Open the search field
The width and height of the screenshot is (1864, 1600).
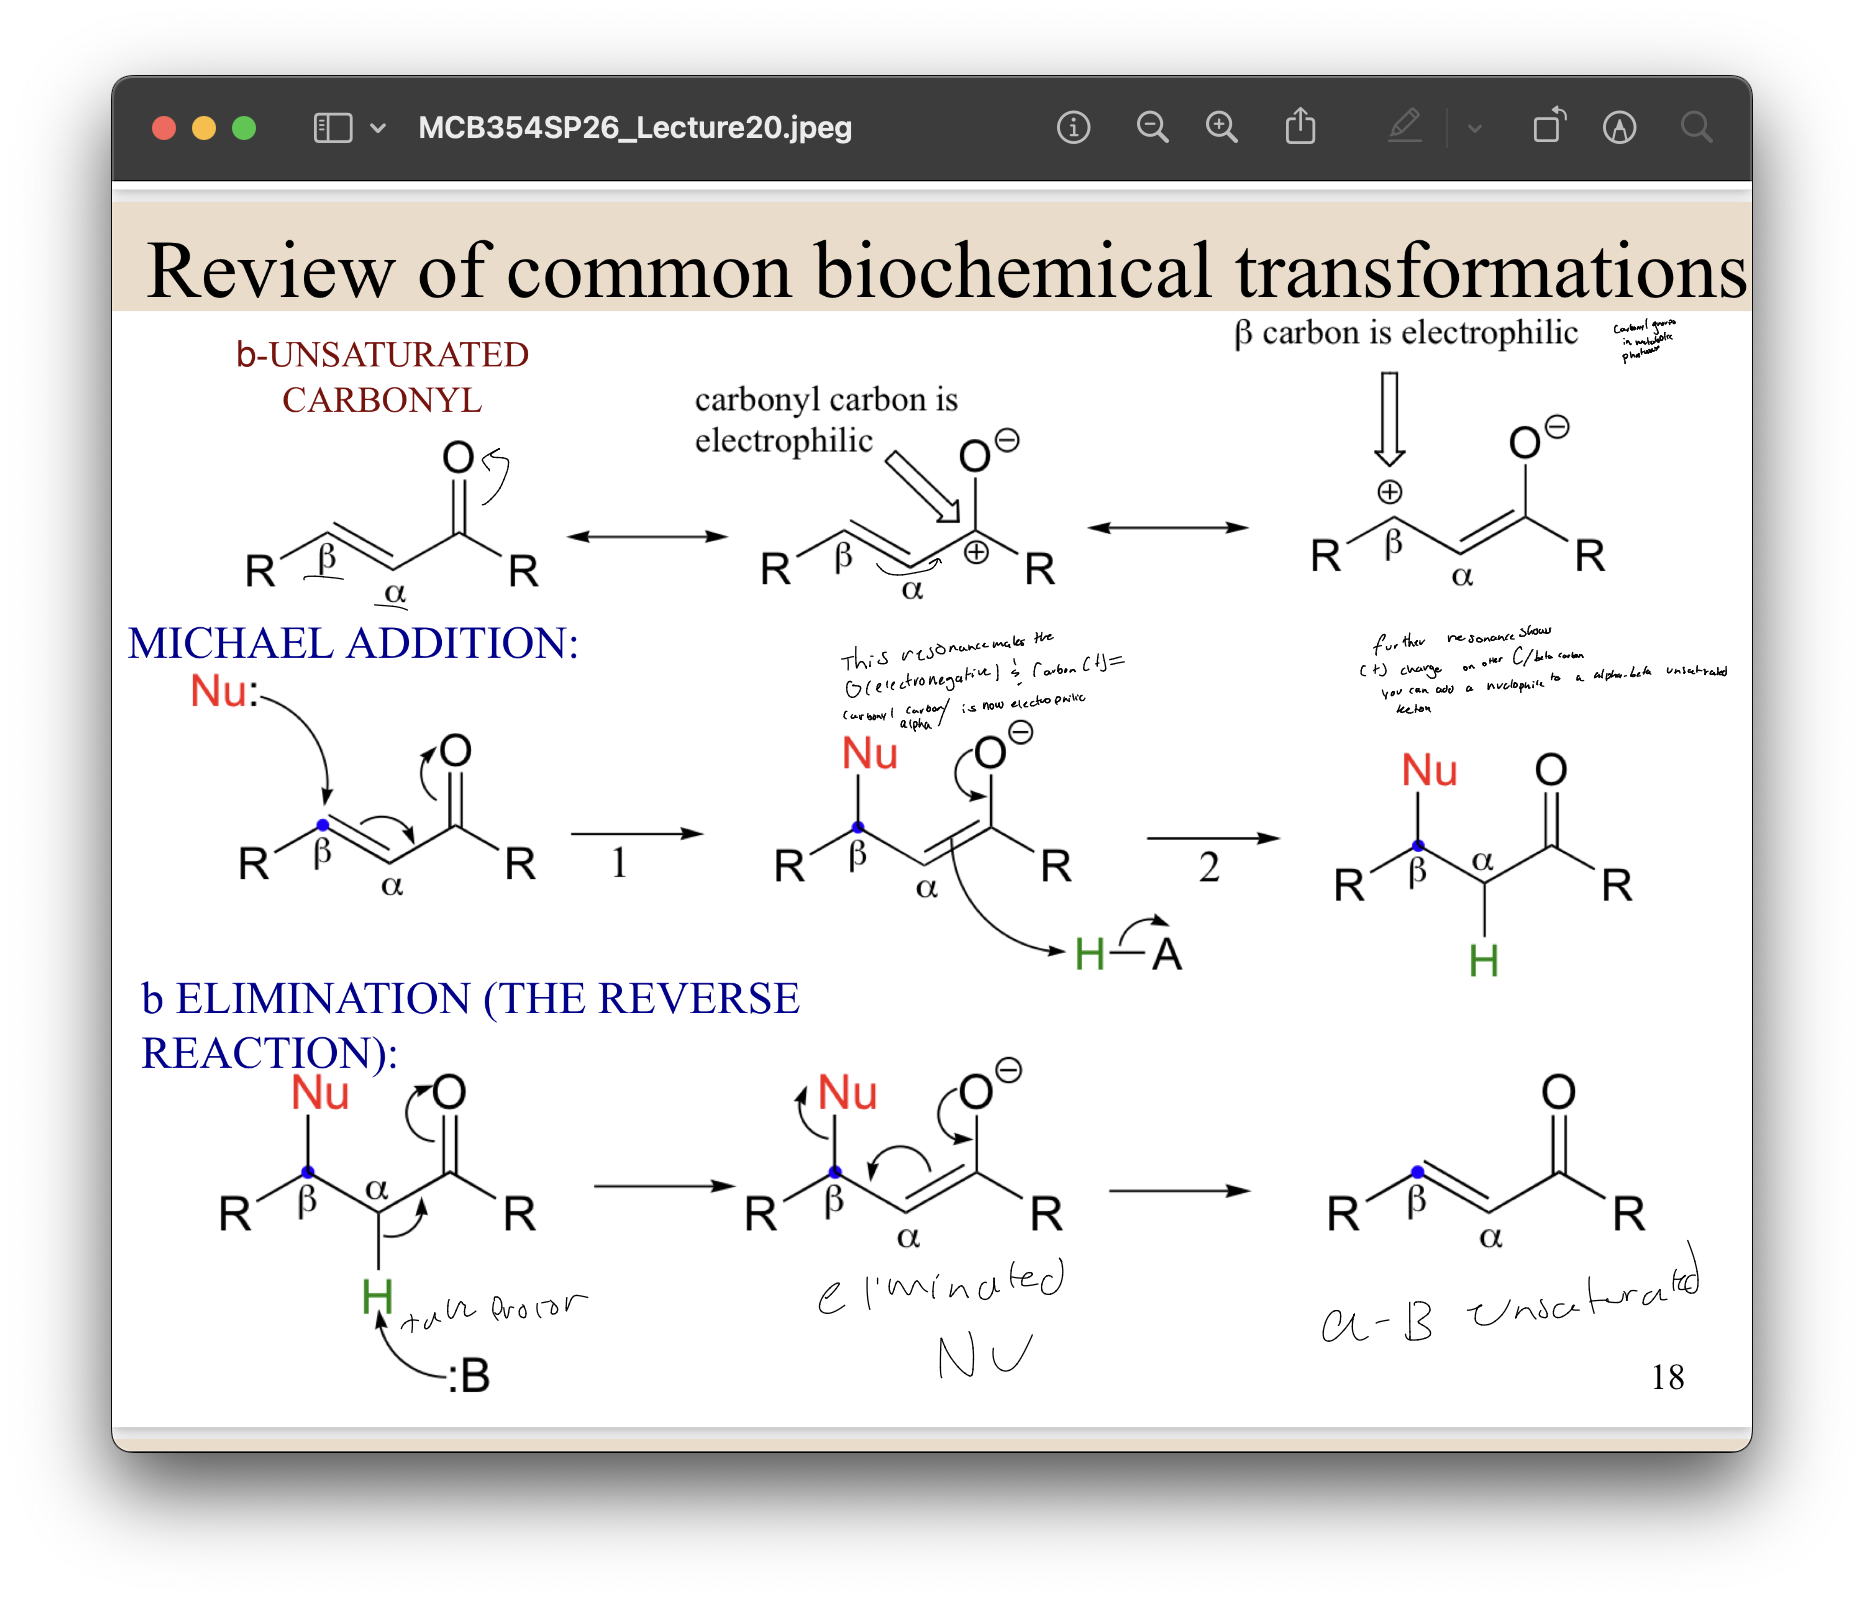click(1696, 128)
